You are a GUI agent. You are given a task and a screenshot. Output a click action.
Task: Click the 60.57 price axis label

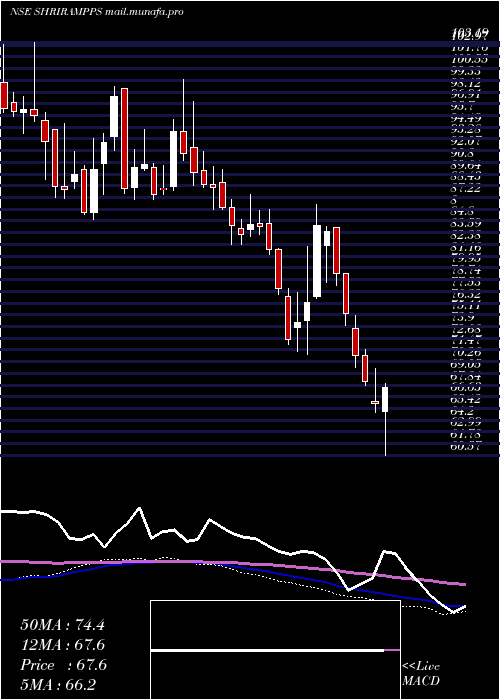coord(466,447)
